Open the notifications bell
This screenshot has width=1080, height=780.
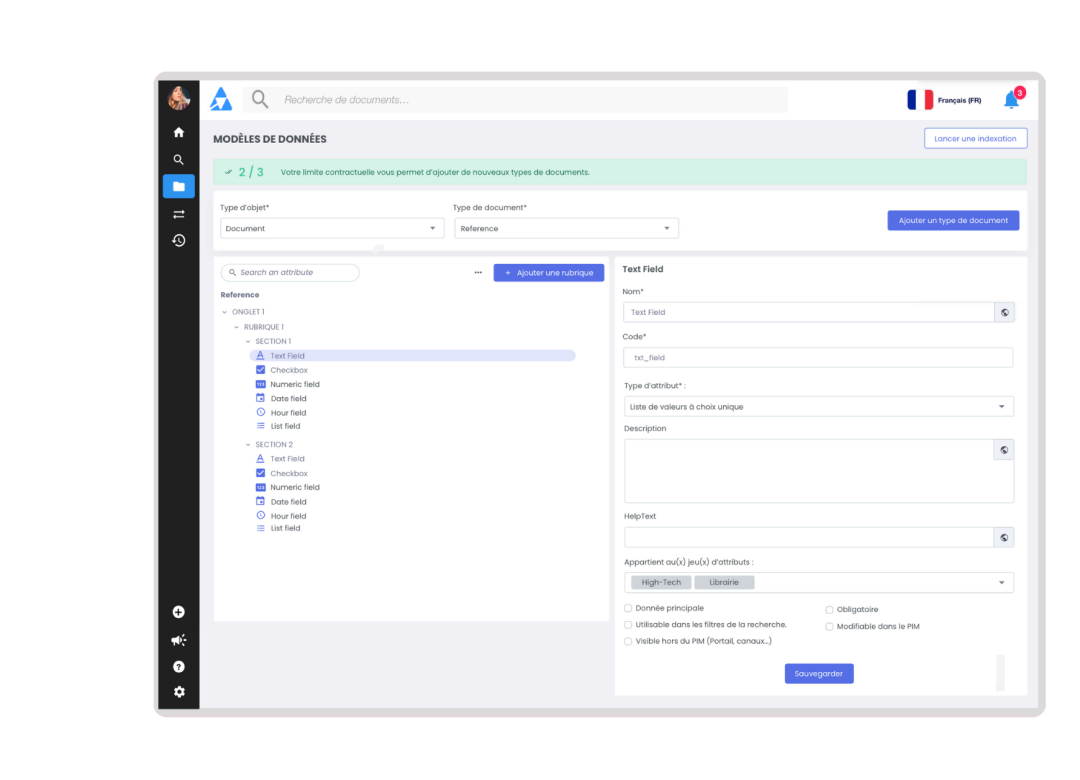click(x=1012, y=100)
